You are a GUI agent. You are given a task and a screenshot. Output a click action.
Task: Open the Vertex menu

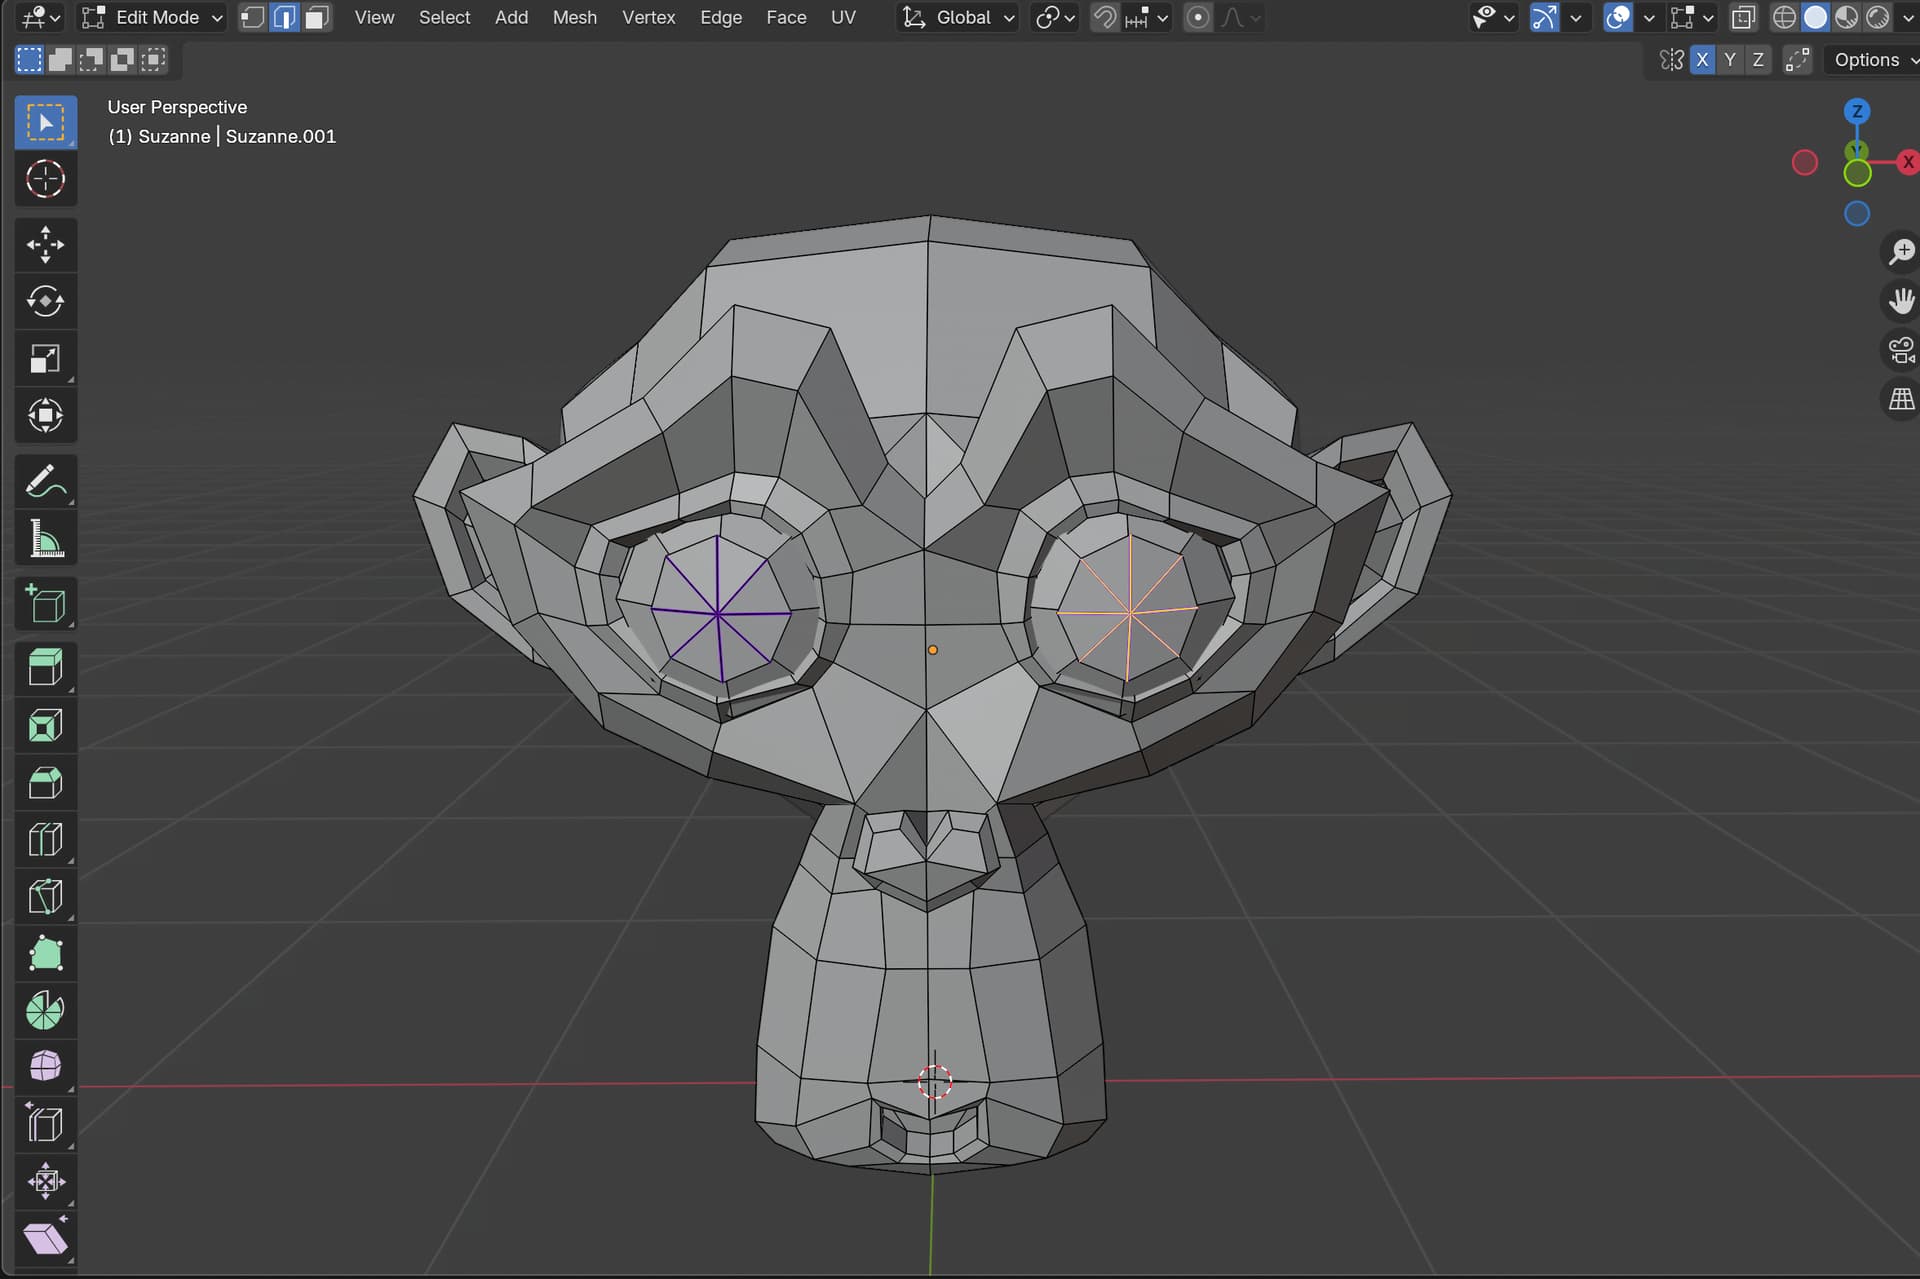point(649,17)
